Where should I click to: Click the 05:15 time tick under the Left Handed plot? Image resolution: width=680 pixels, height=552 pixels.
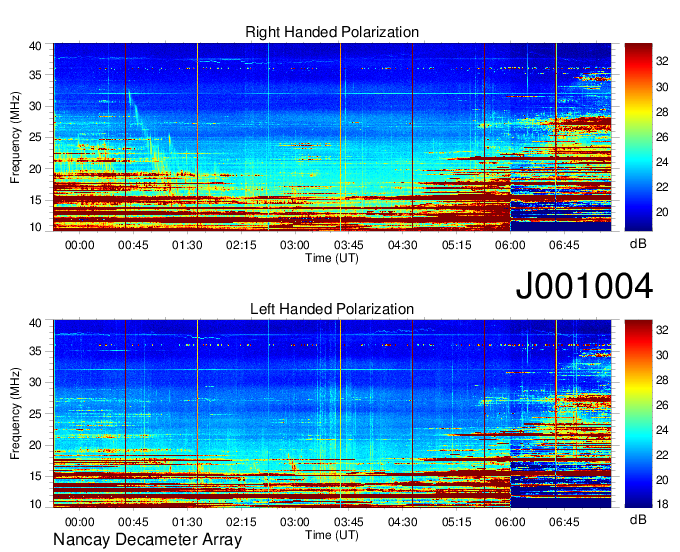click(457, 522)
